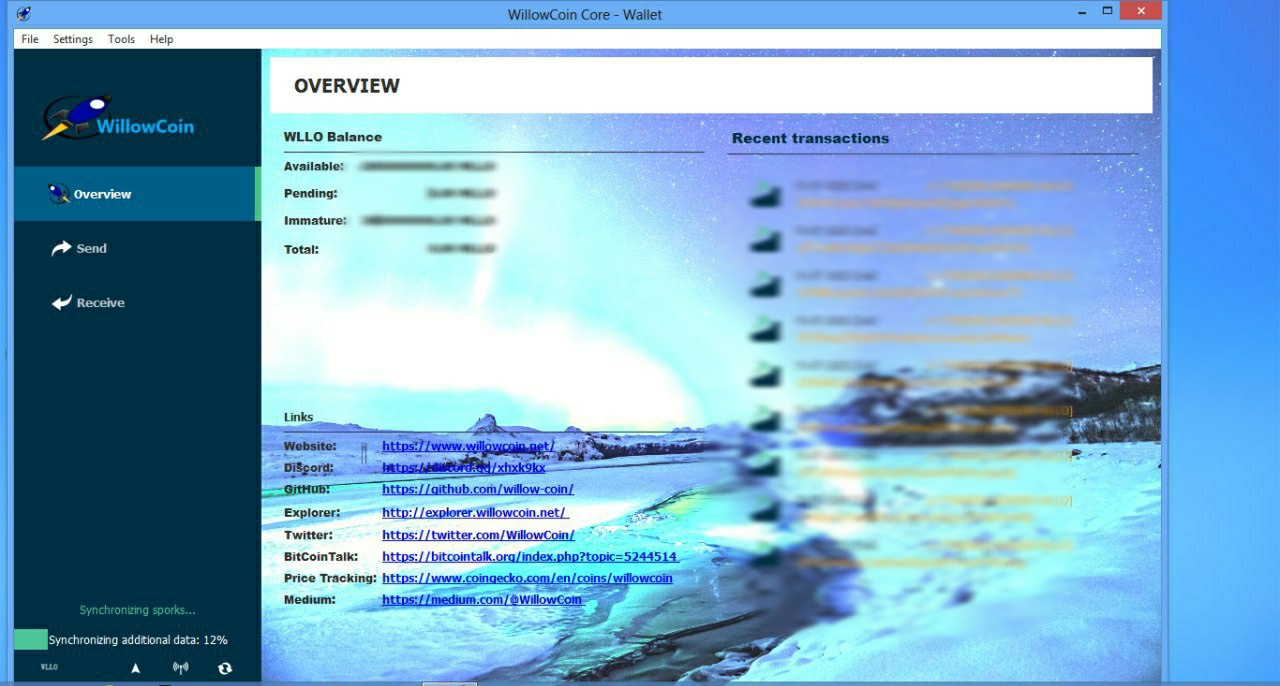Viewport: 1280px width, 686px height.
Task: Click the circular sync arrows icon
Action: tap(225, 668)
